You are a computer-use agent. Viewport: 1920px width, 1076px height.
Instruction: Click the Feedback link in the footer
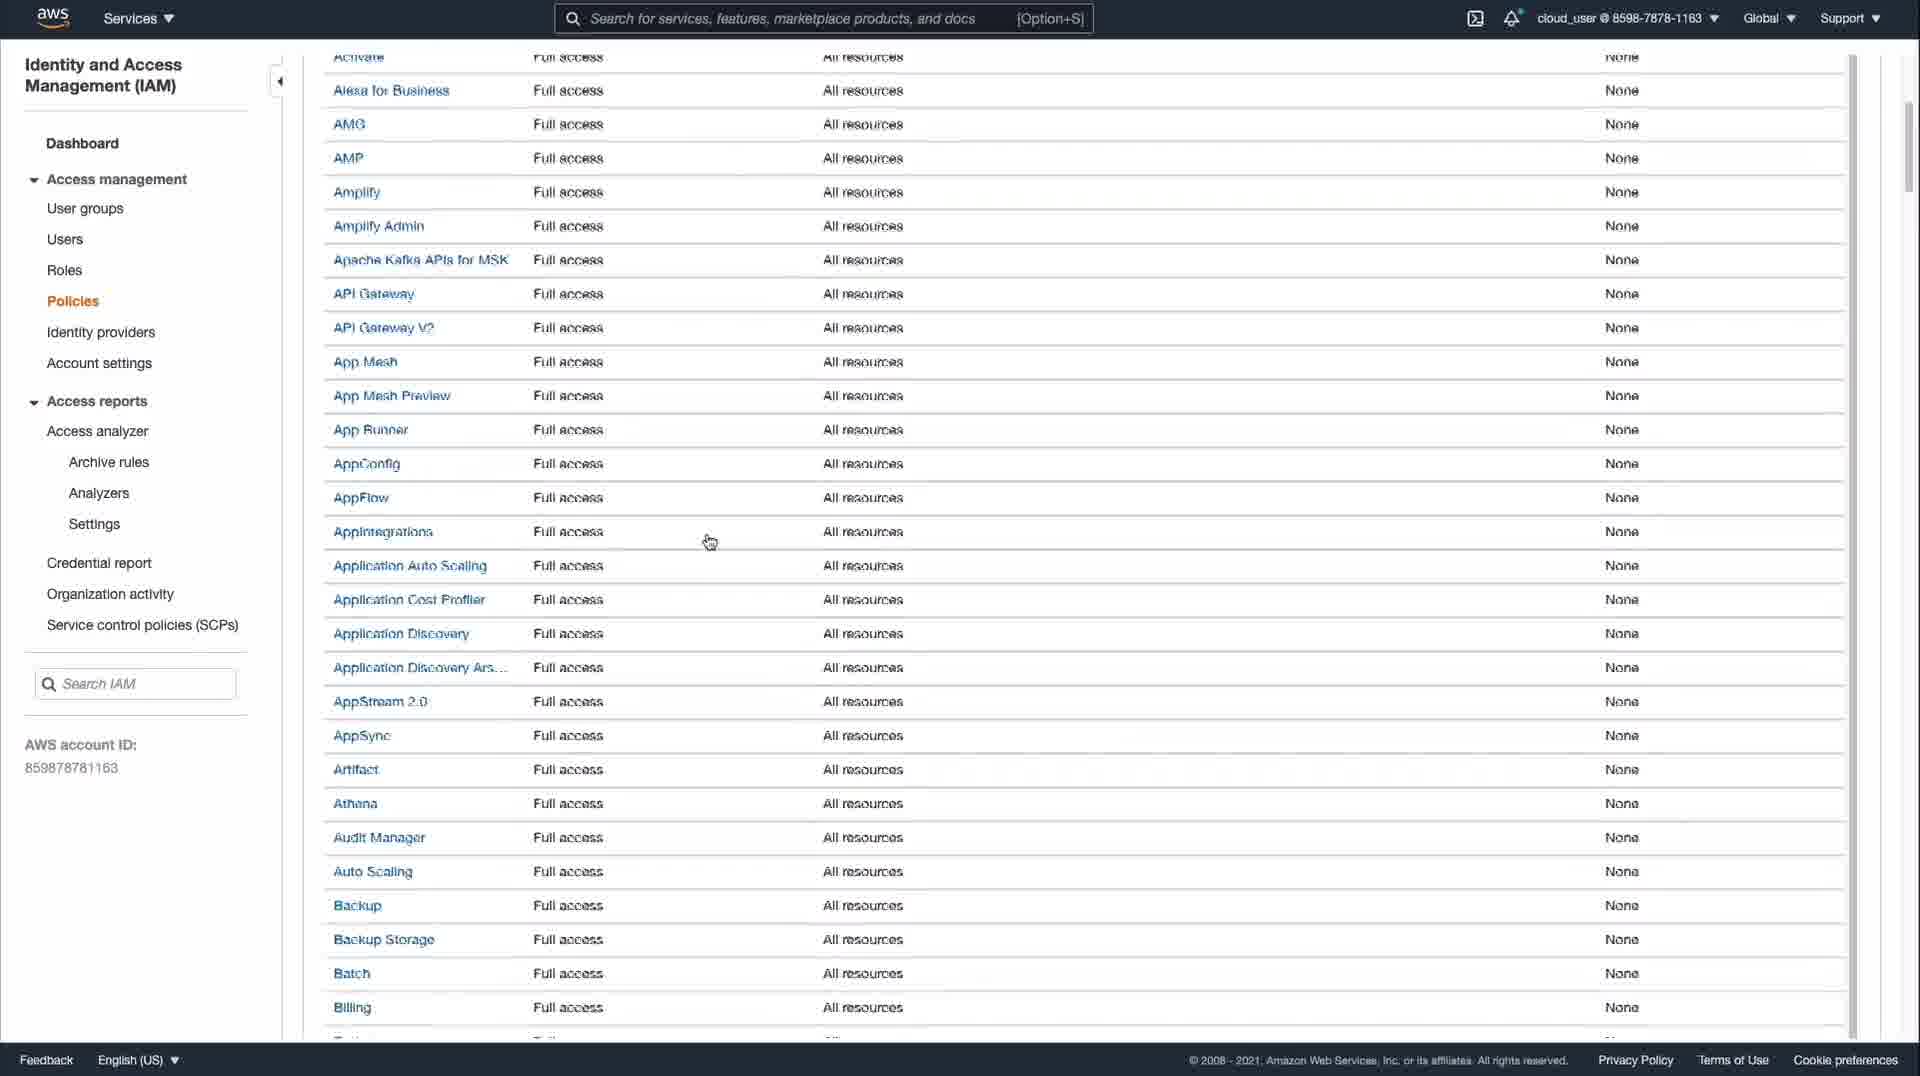click(46, 1060)
